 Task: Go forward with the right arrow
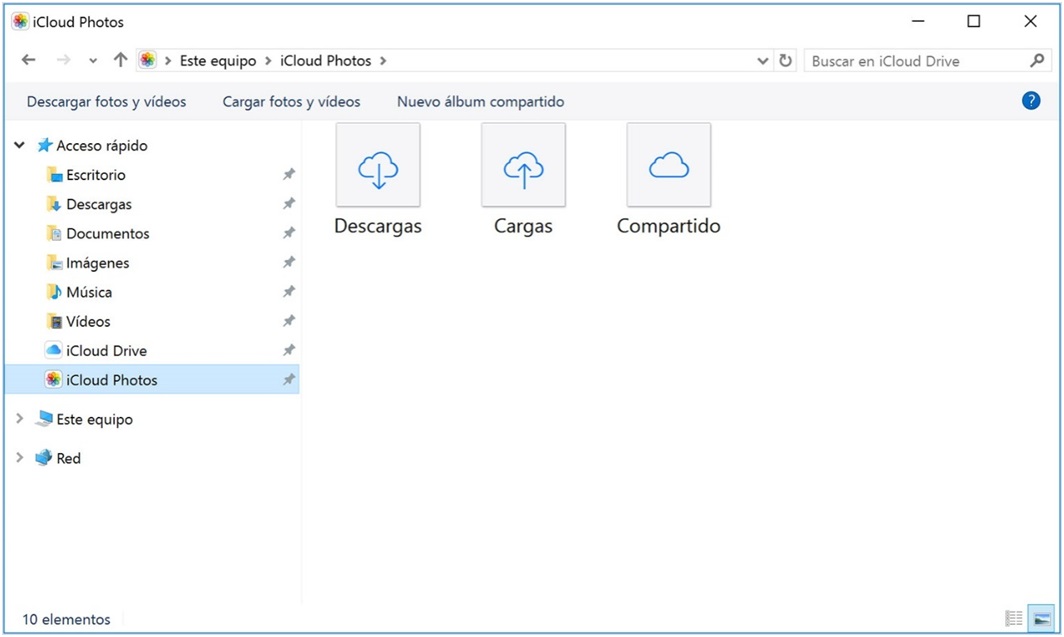[64, 60]
